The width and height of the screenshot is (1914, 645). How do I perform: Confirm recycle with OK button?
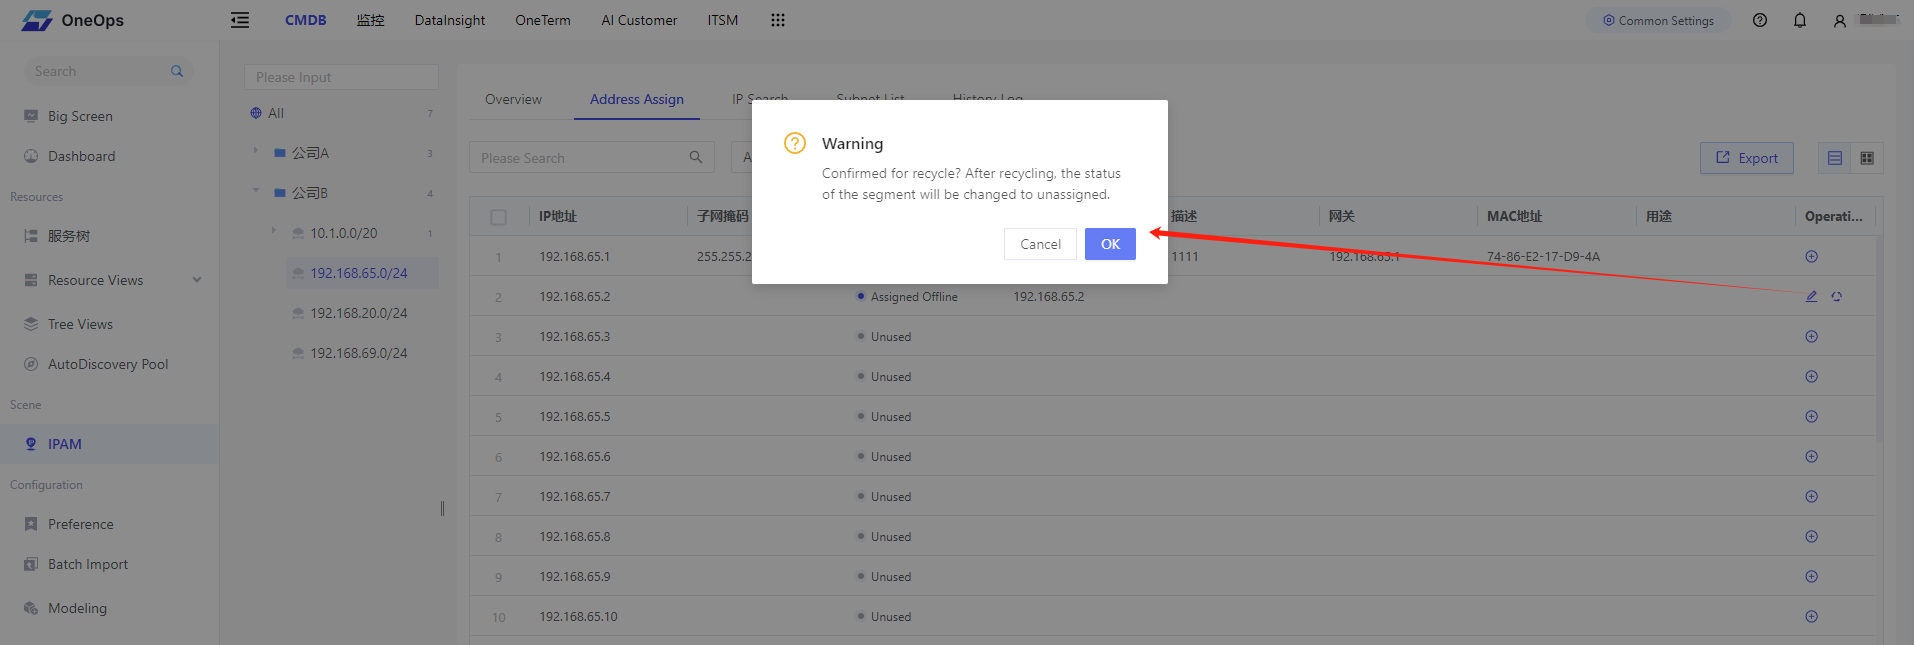pyautogui.click(x=1110, y=244)
